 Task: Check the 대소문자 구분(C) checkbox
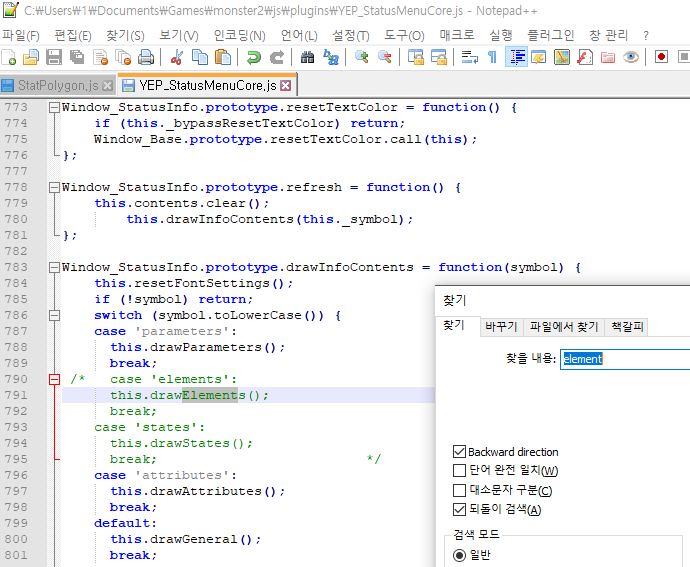(x=459, y=490)
